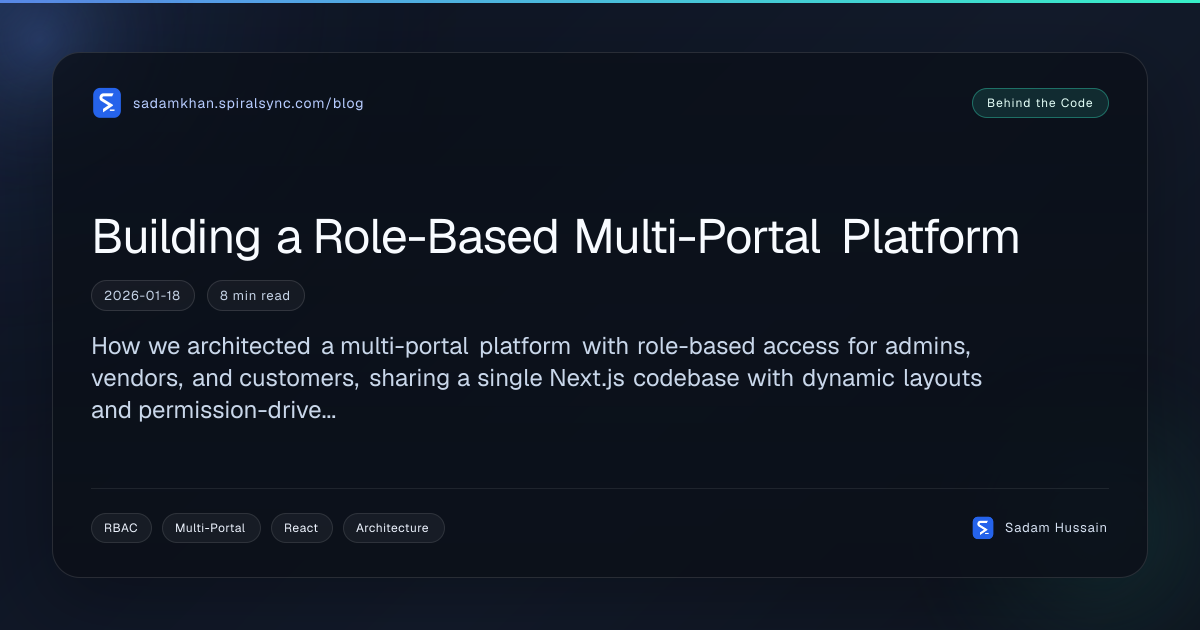The width and height of the screenshot is (1200, 630).
Task: Click the 2026-01-18 date pill
Action: (x=143, y=296)
